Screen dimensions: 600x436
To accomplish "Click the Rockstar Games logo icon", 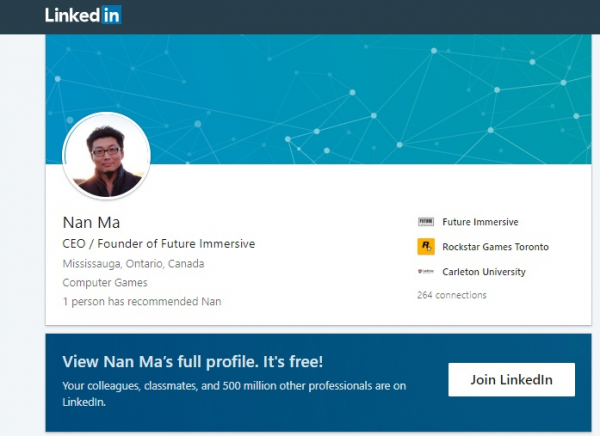I will pos(425,246).
